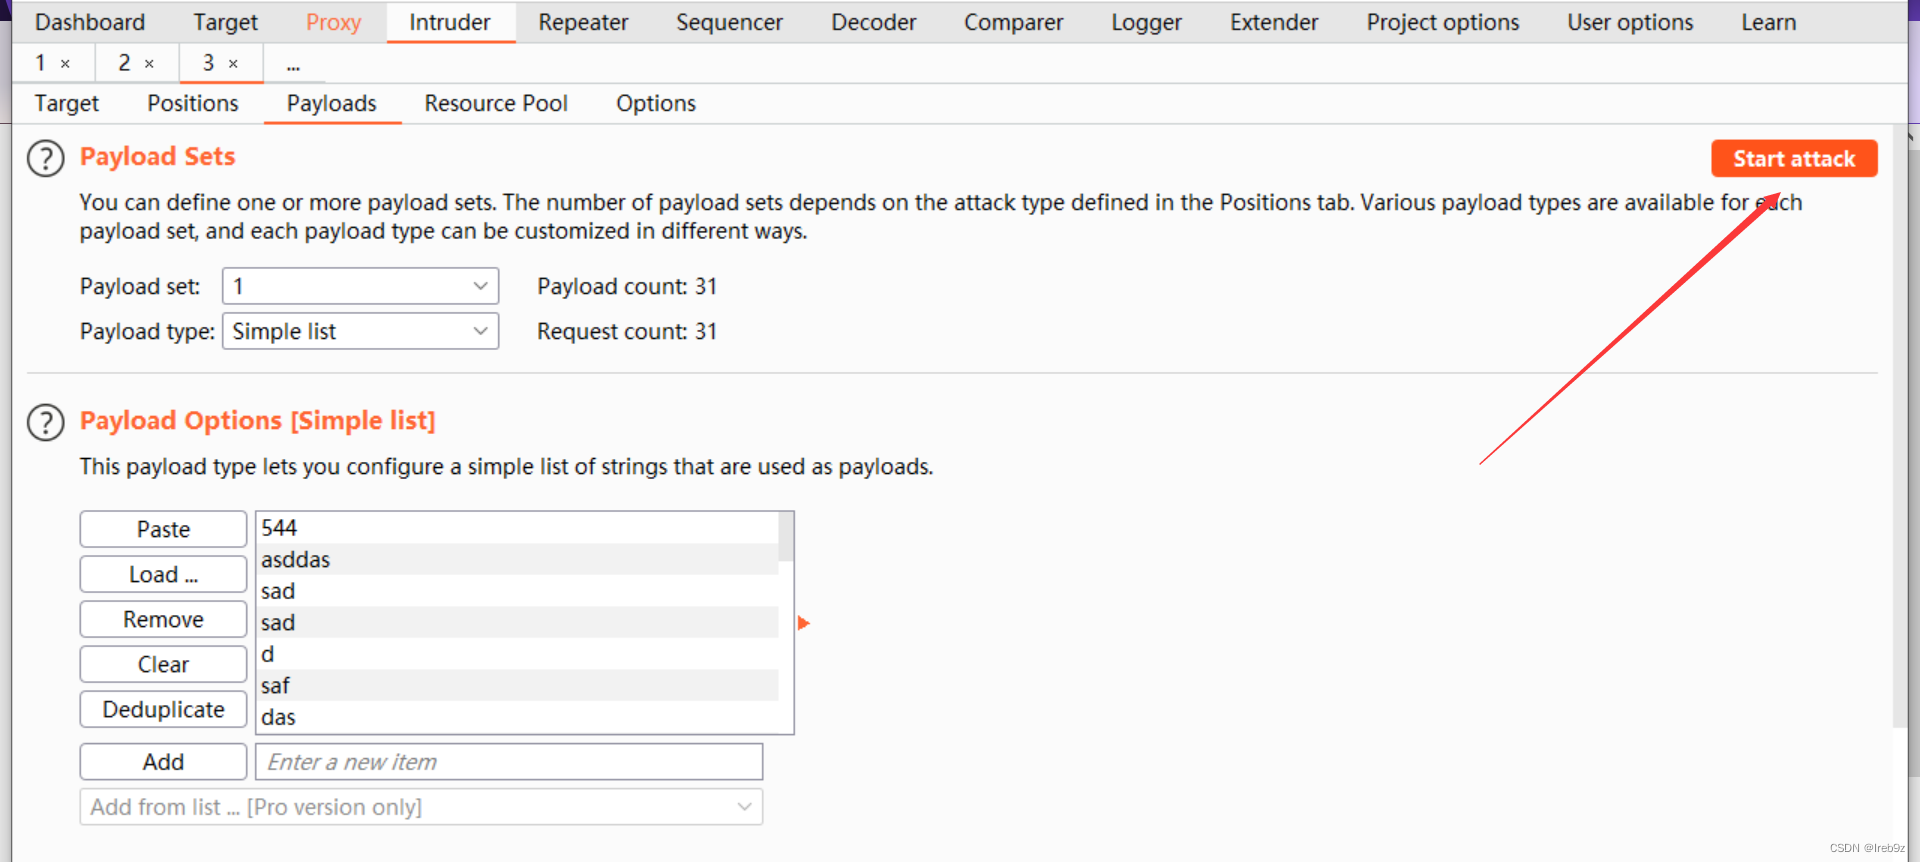The height and width of the screenshot is (862, 1920).
Task: Open the Project options tab
Action: (x=1443, y=22)
